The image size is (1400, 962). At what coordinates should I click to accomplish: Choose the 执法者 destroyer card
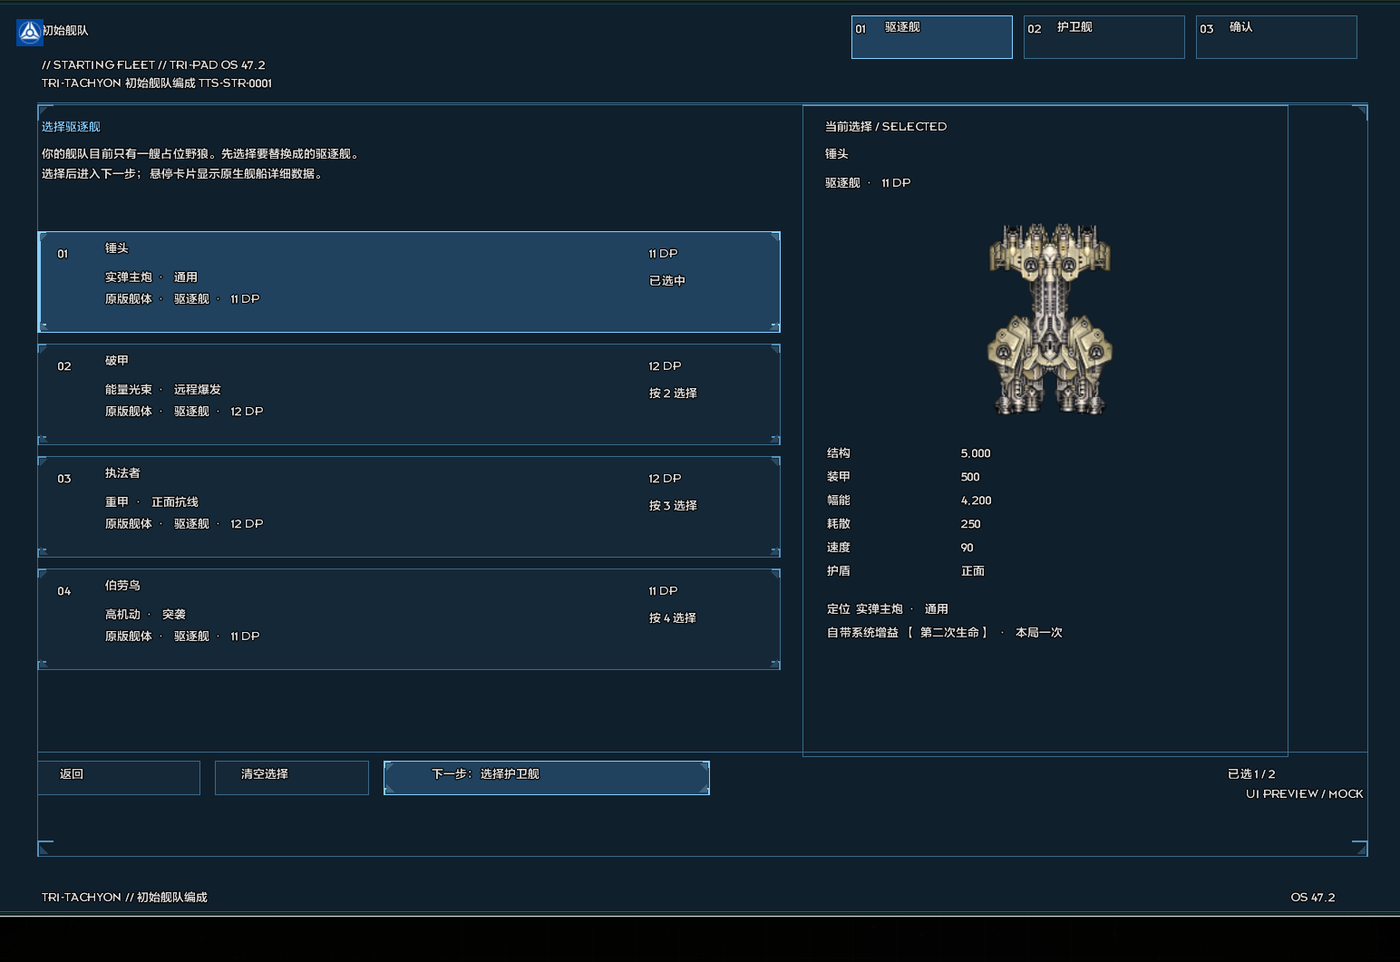[409, 507]
